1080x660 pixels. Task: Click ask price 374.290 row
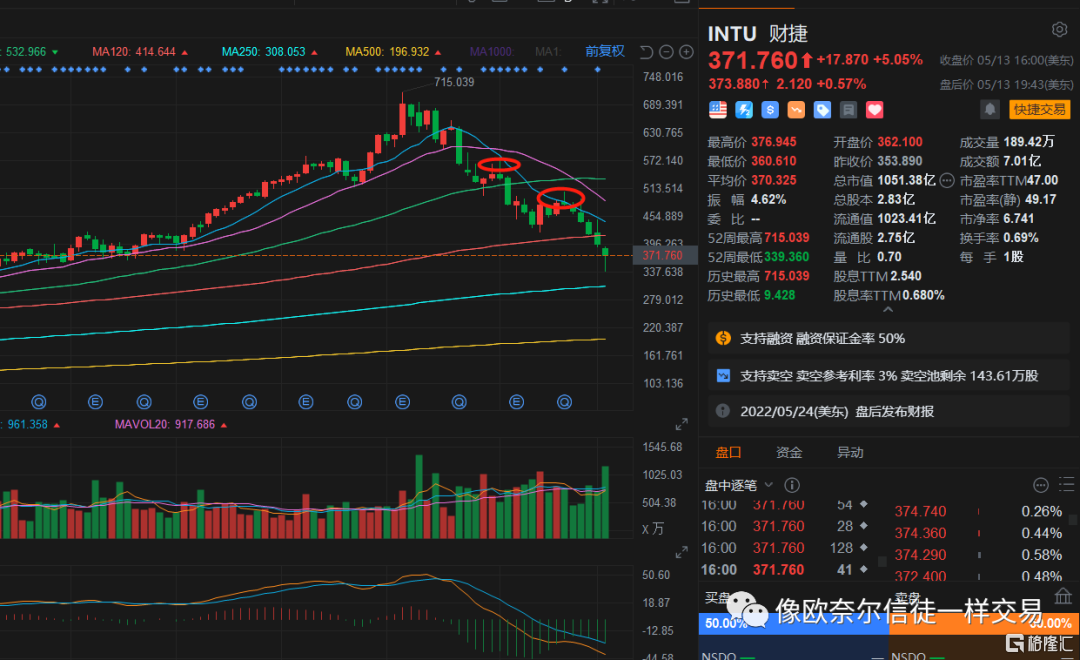[x=978, y=555]
